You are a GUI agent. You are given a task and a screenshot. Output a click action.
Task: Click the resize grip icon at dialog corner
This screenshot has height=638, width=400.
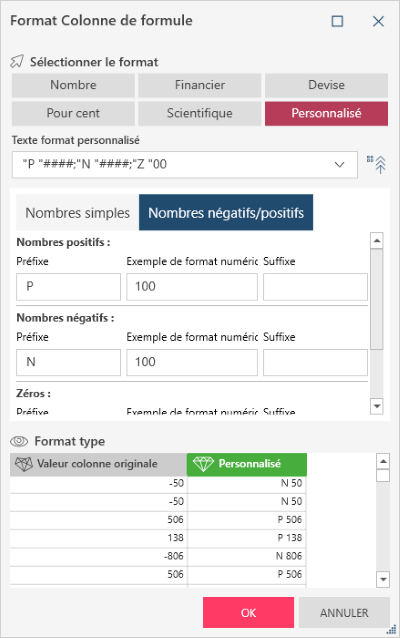pyautogui.click(x=391, y=629)
